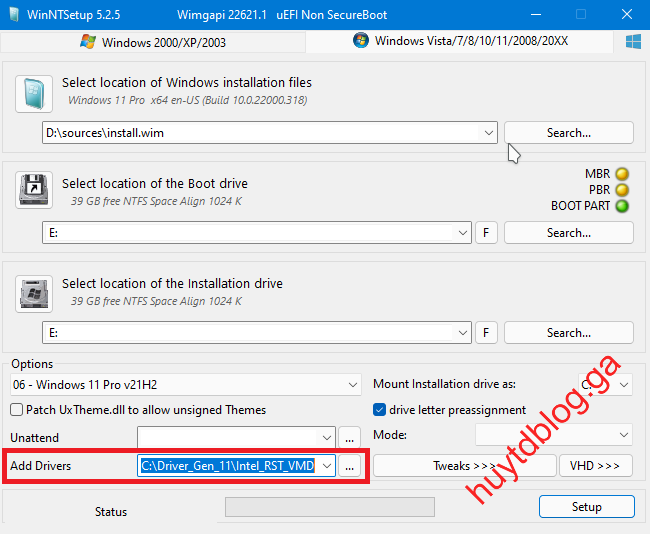The image size is (650, 534).
Task: Browse for Unattend file with ellipsis button
Action: point(349,438)
